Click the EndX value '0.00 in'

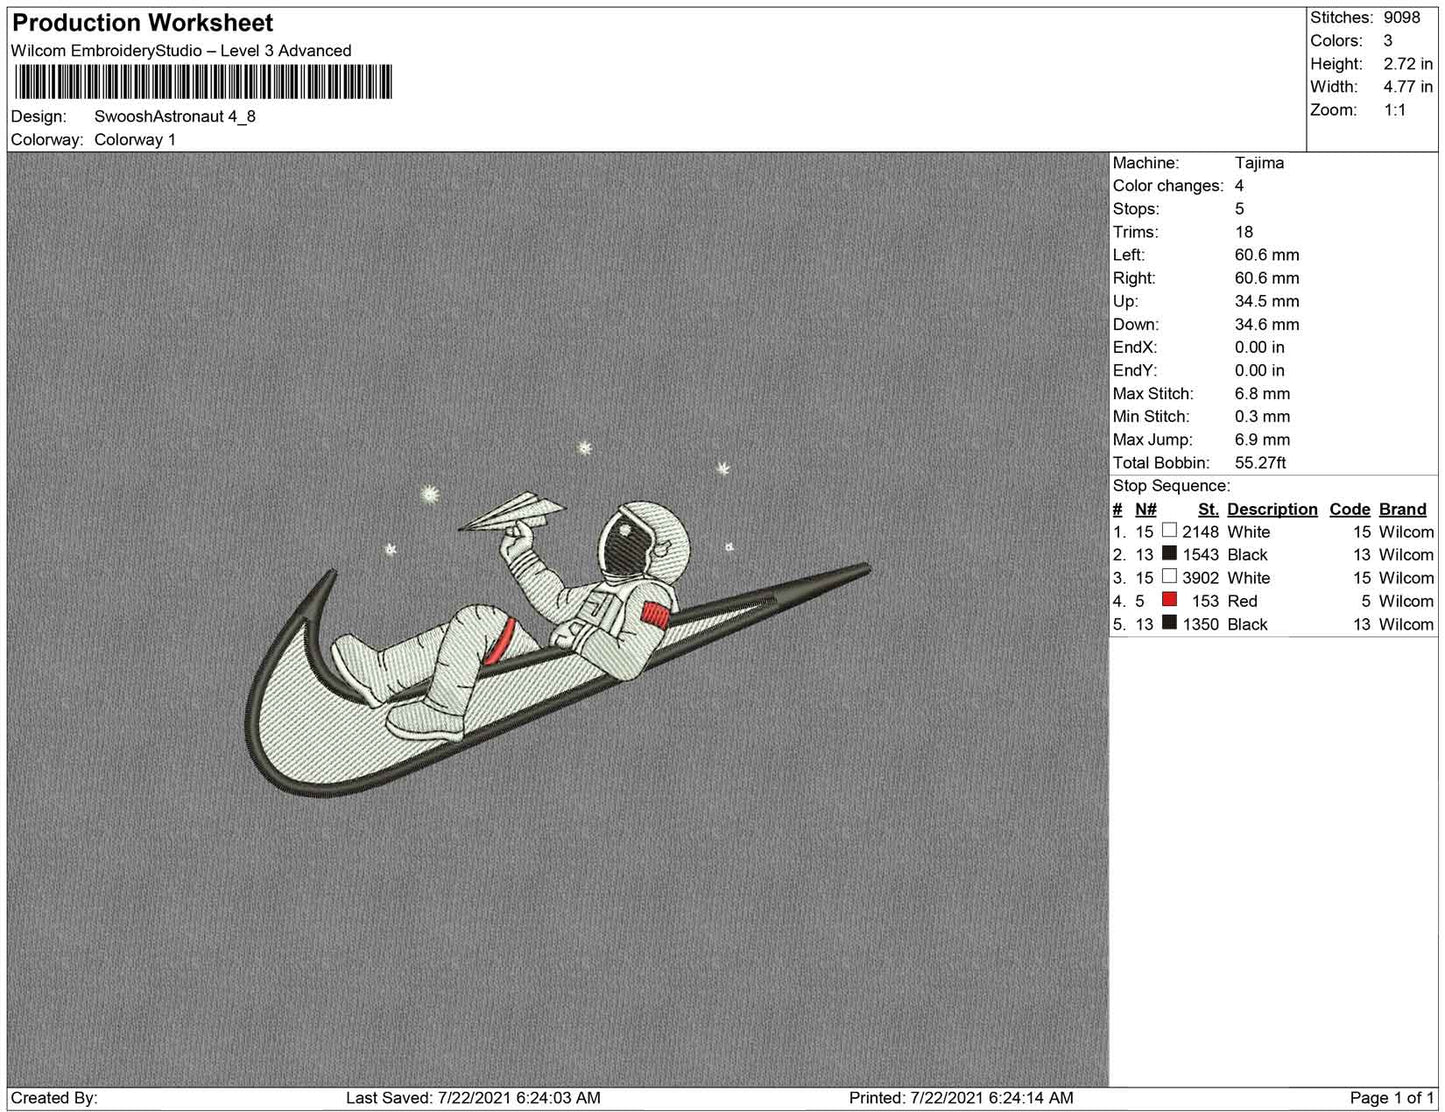pos(1260,347)
